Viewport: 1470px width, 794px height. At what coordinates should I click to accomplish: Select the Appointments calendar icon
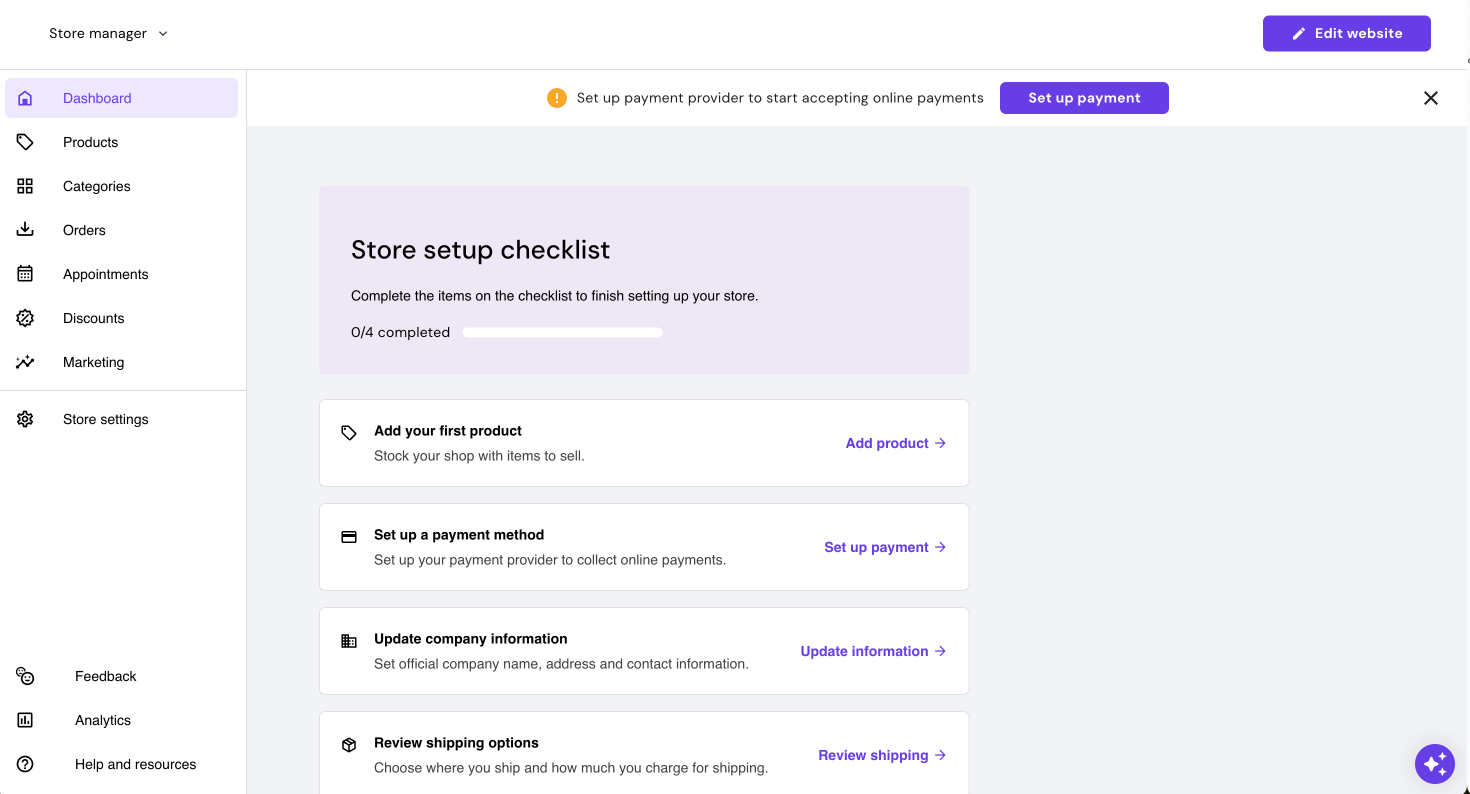click(25, 273)
